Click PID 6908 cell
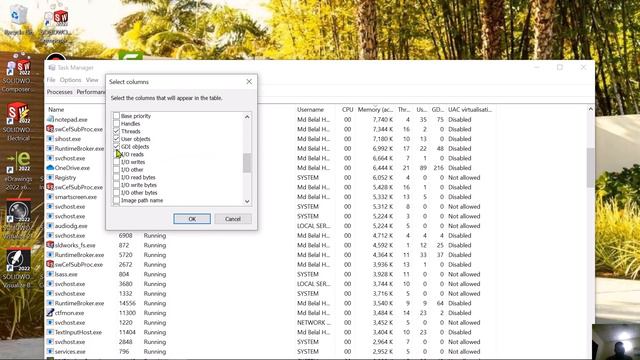Viewport: 640px width, 360px height. pos(125,236)
